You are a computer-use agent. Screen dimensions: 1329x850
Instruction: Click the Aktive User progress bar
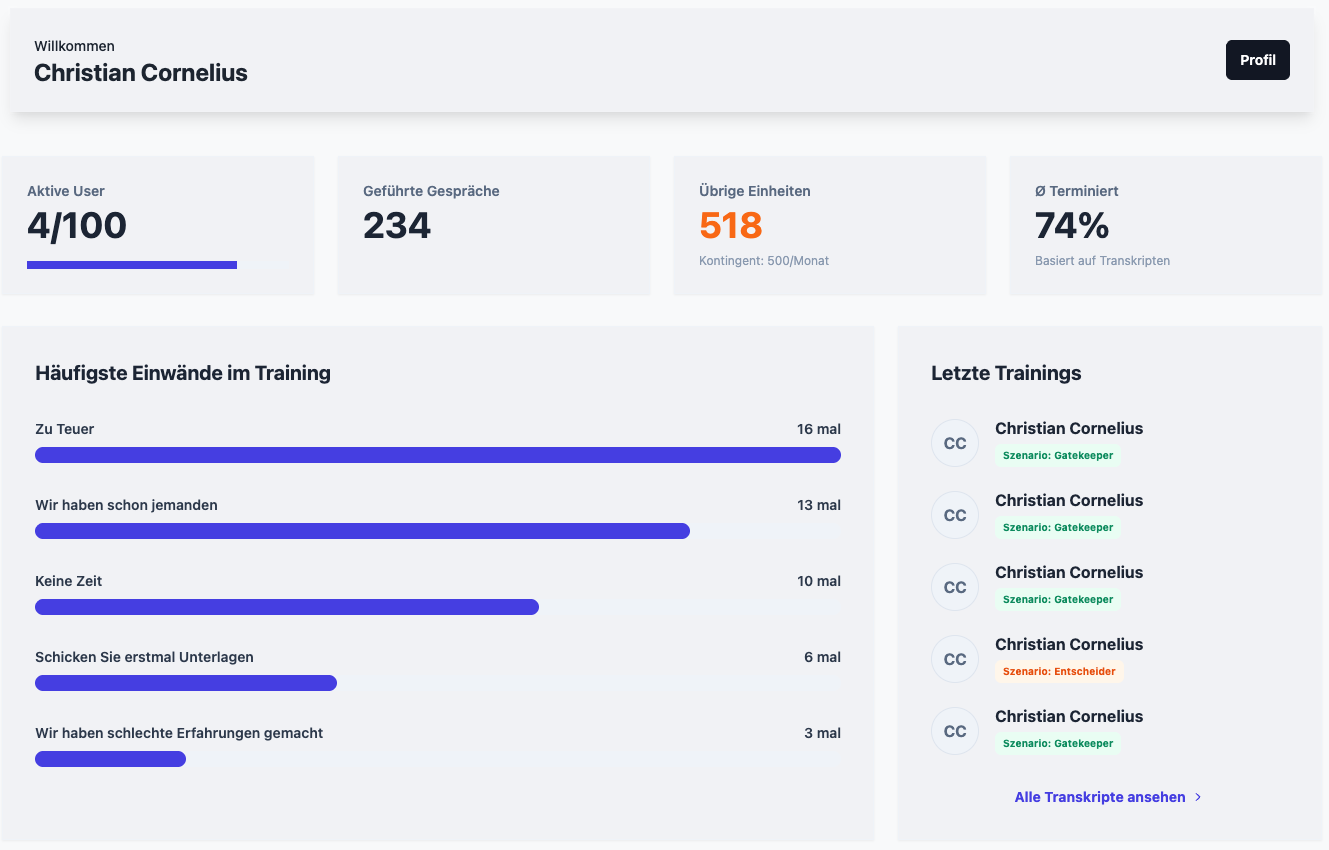point(131,264)
